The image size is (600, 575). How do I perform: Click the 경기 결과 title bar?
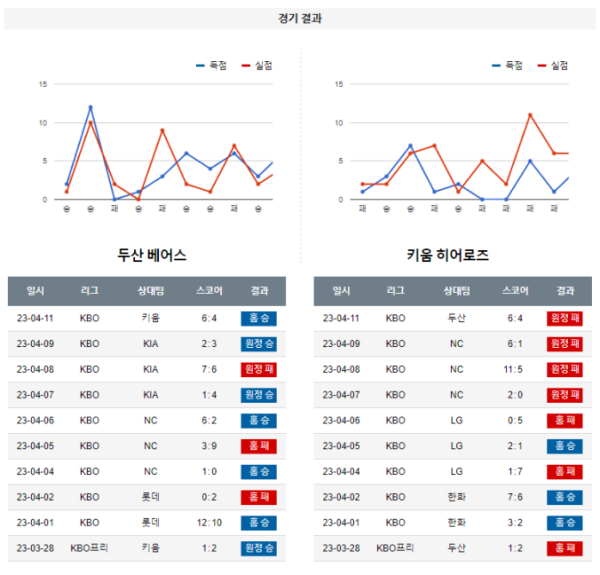click(300, 18)
